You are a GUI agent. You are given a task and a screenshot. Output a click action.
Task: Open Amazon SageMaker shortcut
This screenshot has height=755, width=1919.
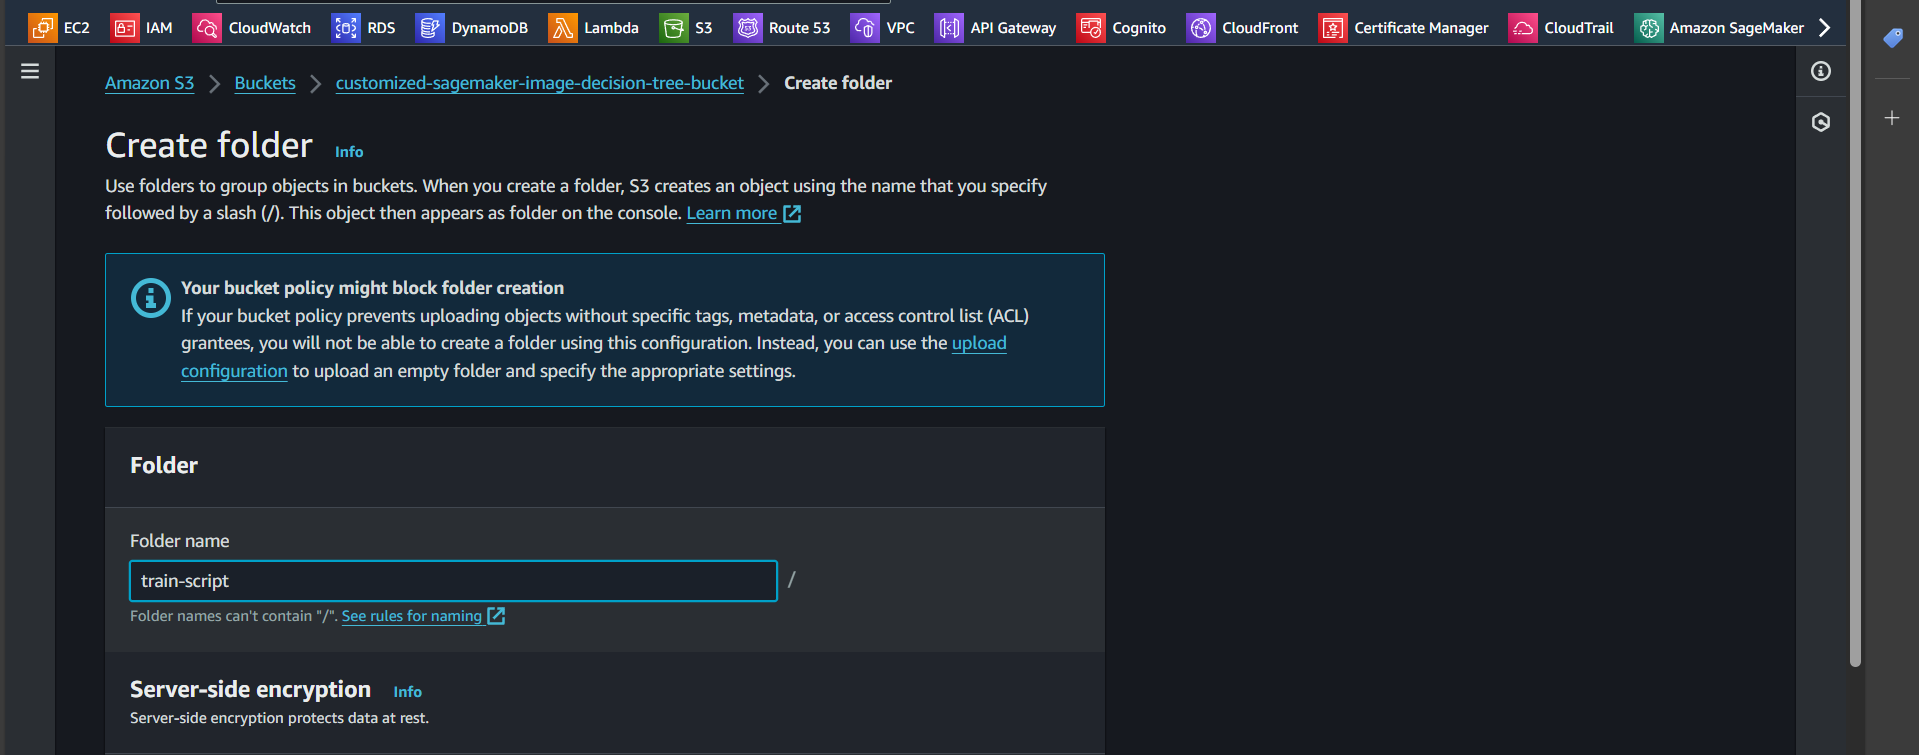1719,28
